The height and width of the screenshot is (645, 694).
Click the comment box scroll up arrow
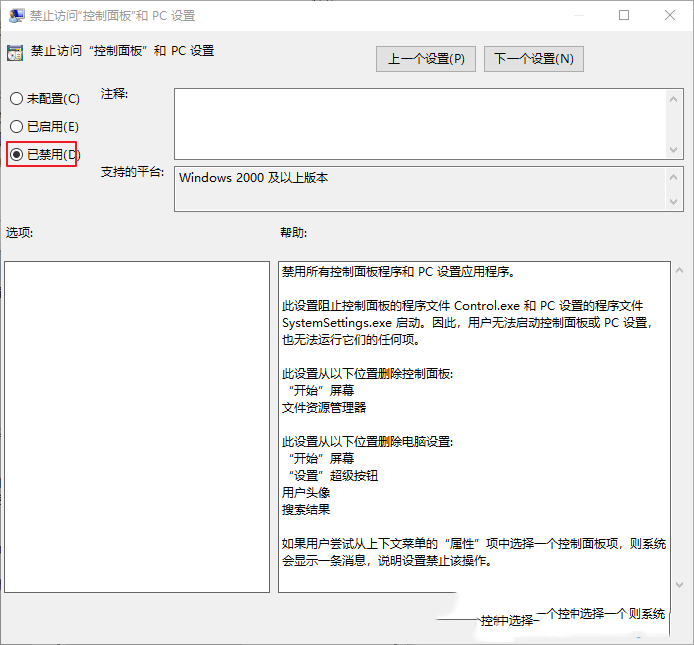(674, 99)
